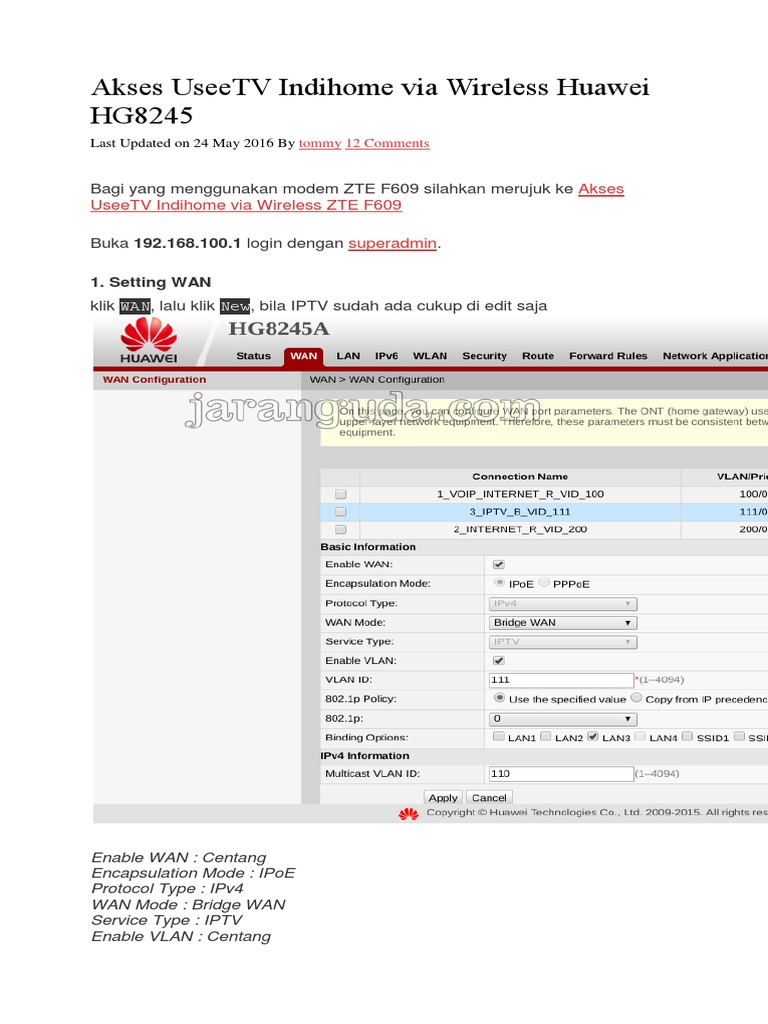768x1024 pixels.
Task: Open the tommy author link
Action: pos(320,143)
